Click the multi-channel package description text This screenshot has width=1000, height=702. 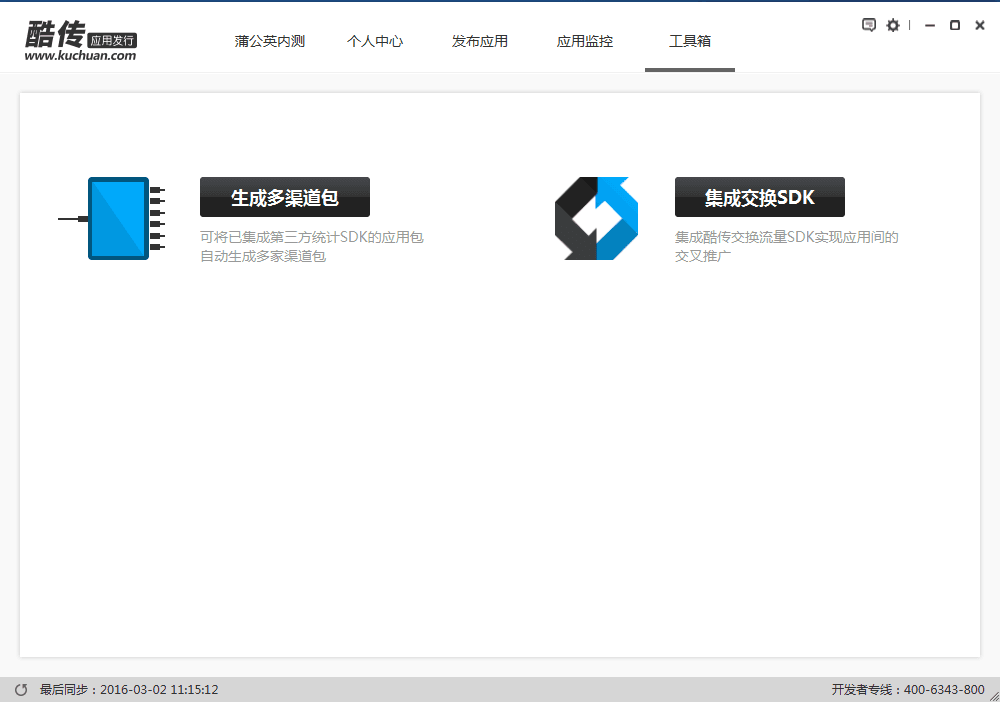click(312, 247)
